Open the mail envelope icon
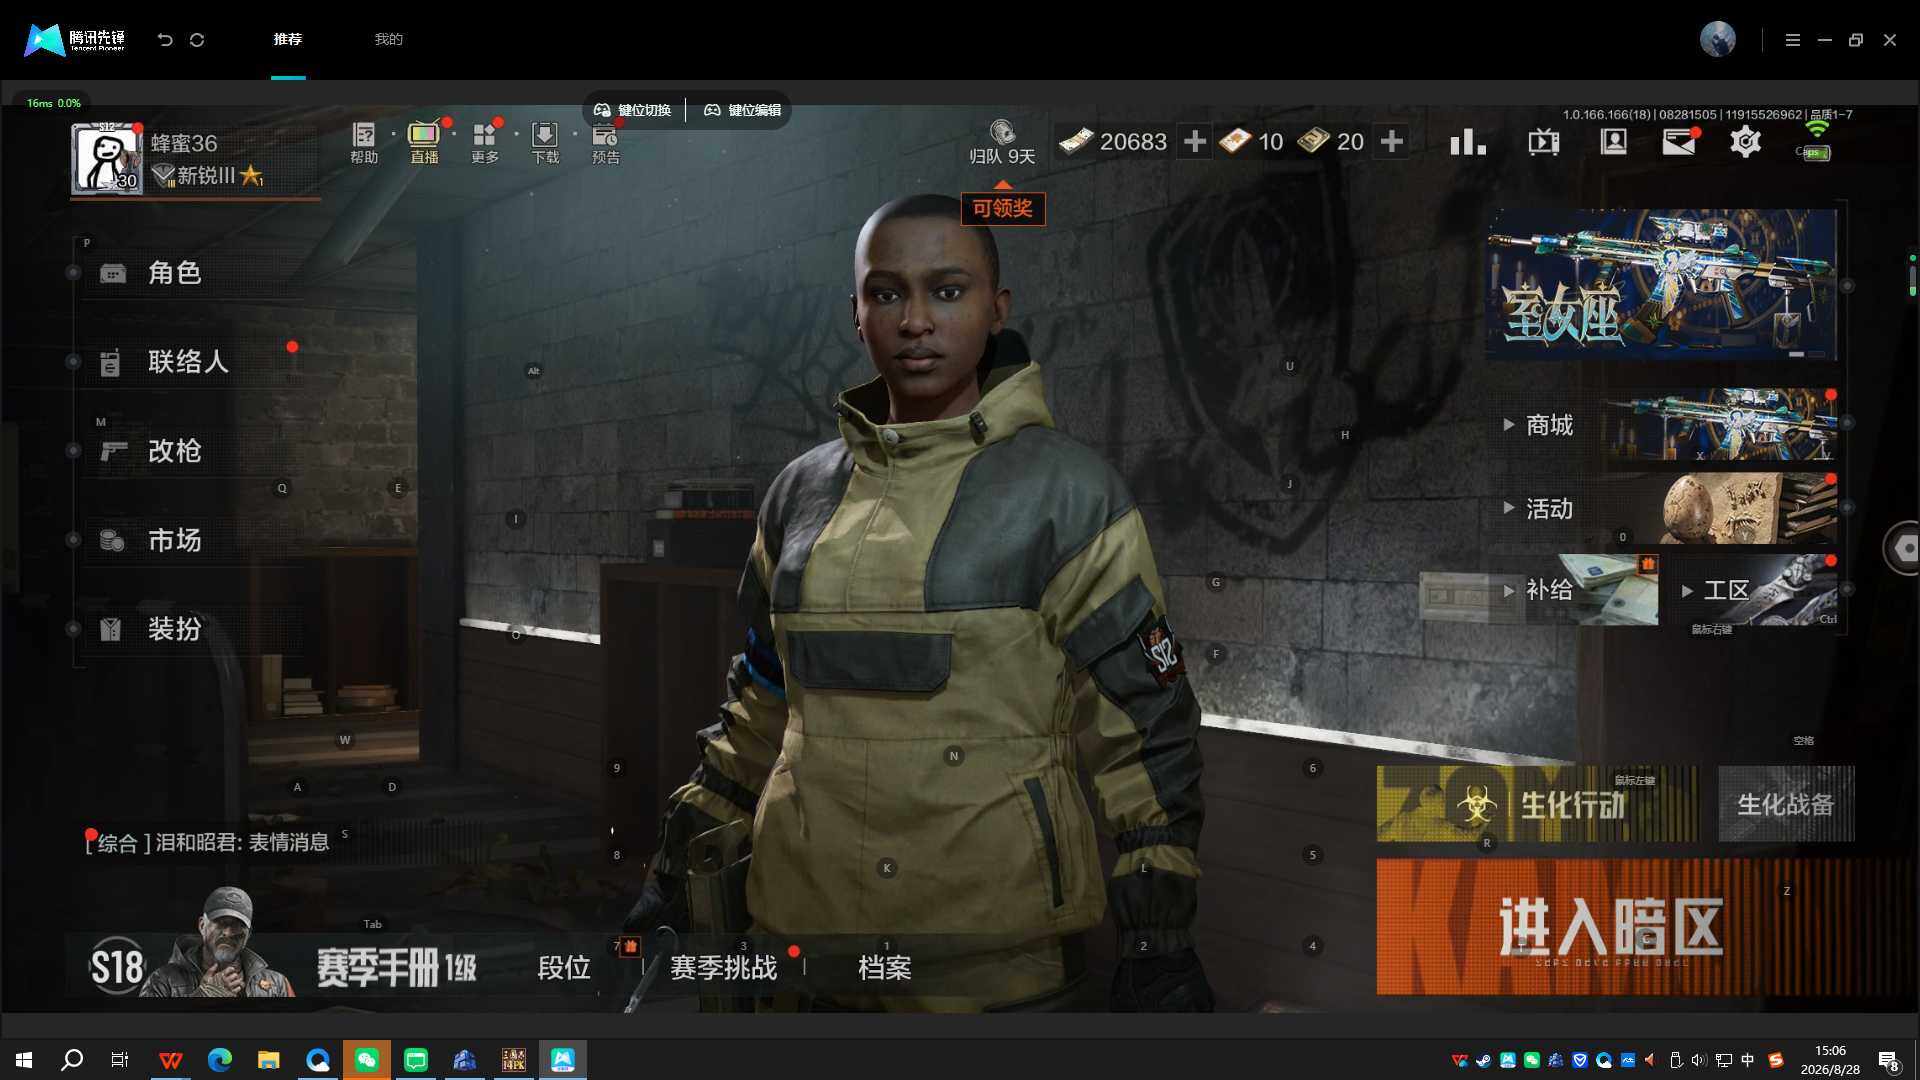Viewport: 1920px width, 1080px height. pos(1679,142)
